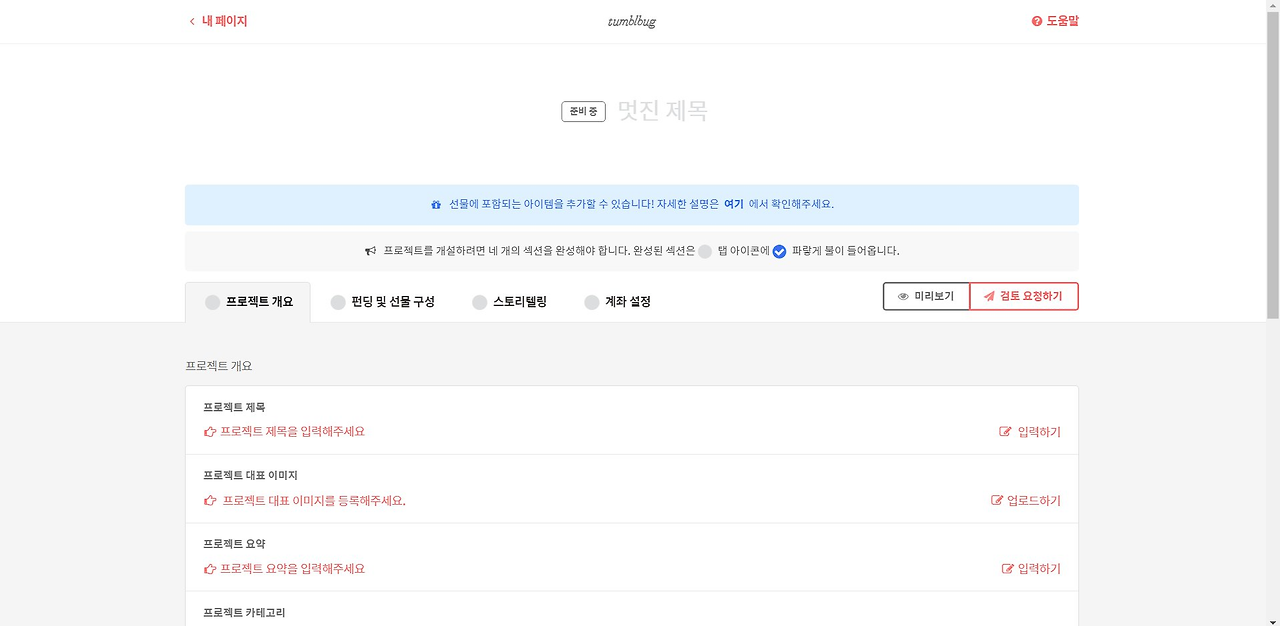The width and height of the screenshot is (1280, 626).
Task: Click the page vertical scrollbar thumb
Action: click(1272, 165)
